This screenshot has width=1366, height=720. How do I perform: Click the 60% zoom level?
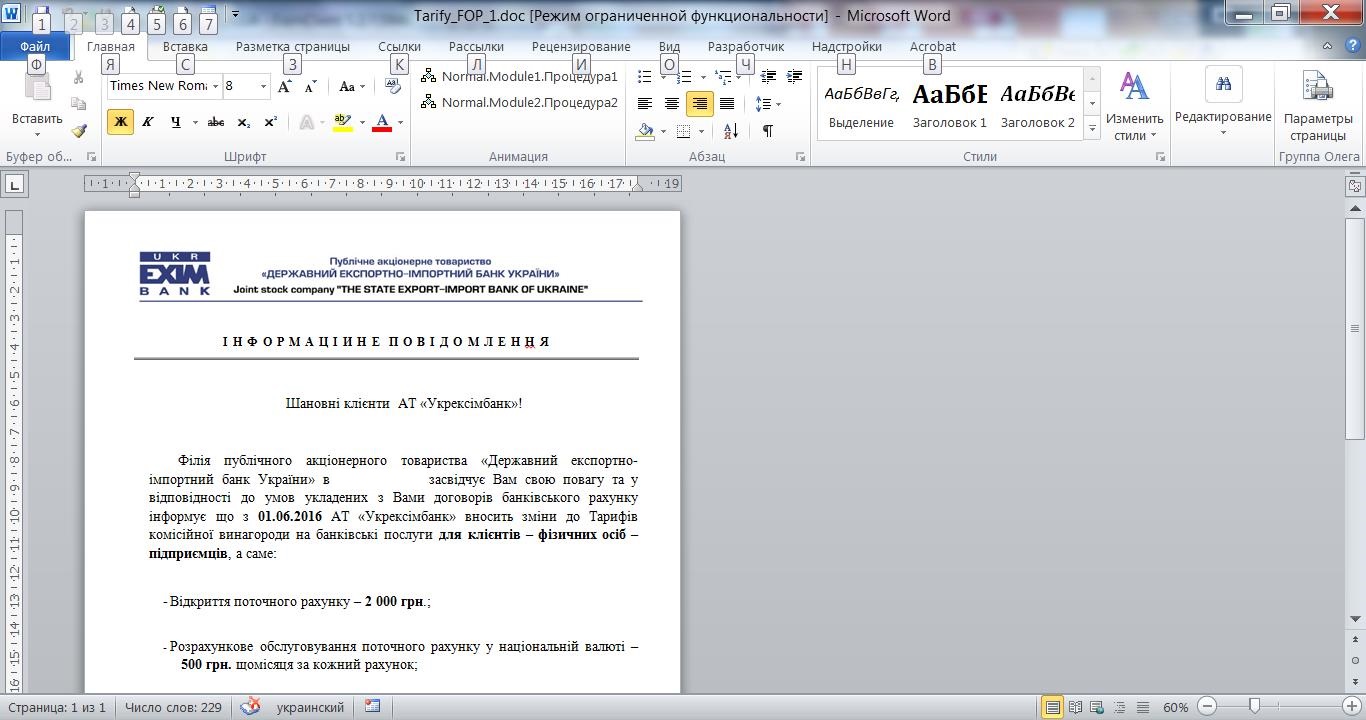(x=1175, y=707)
